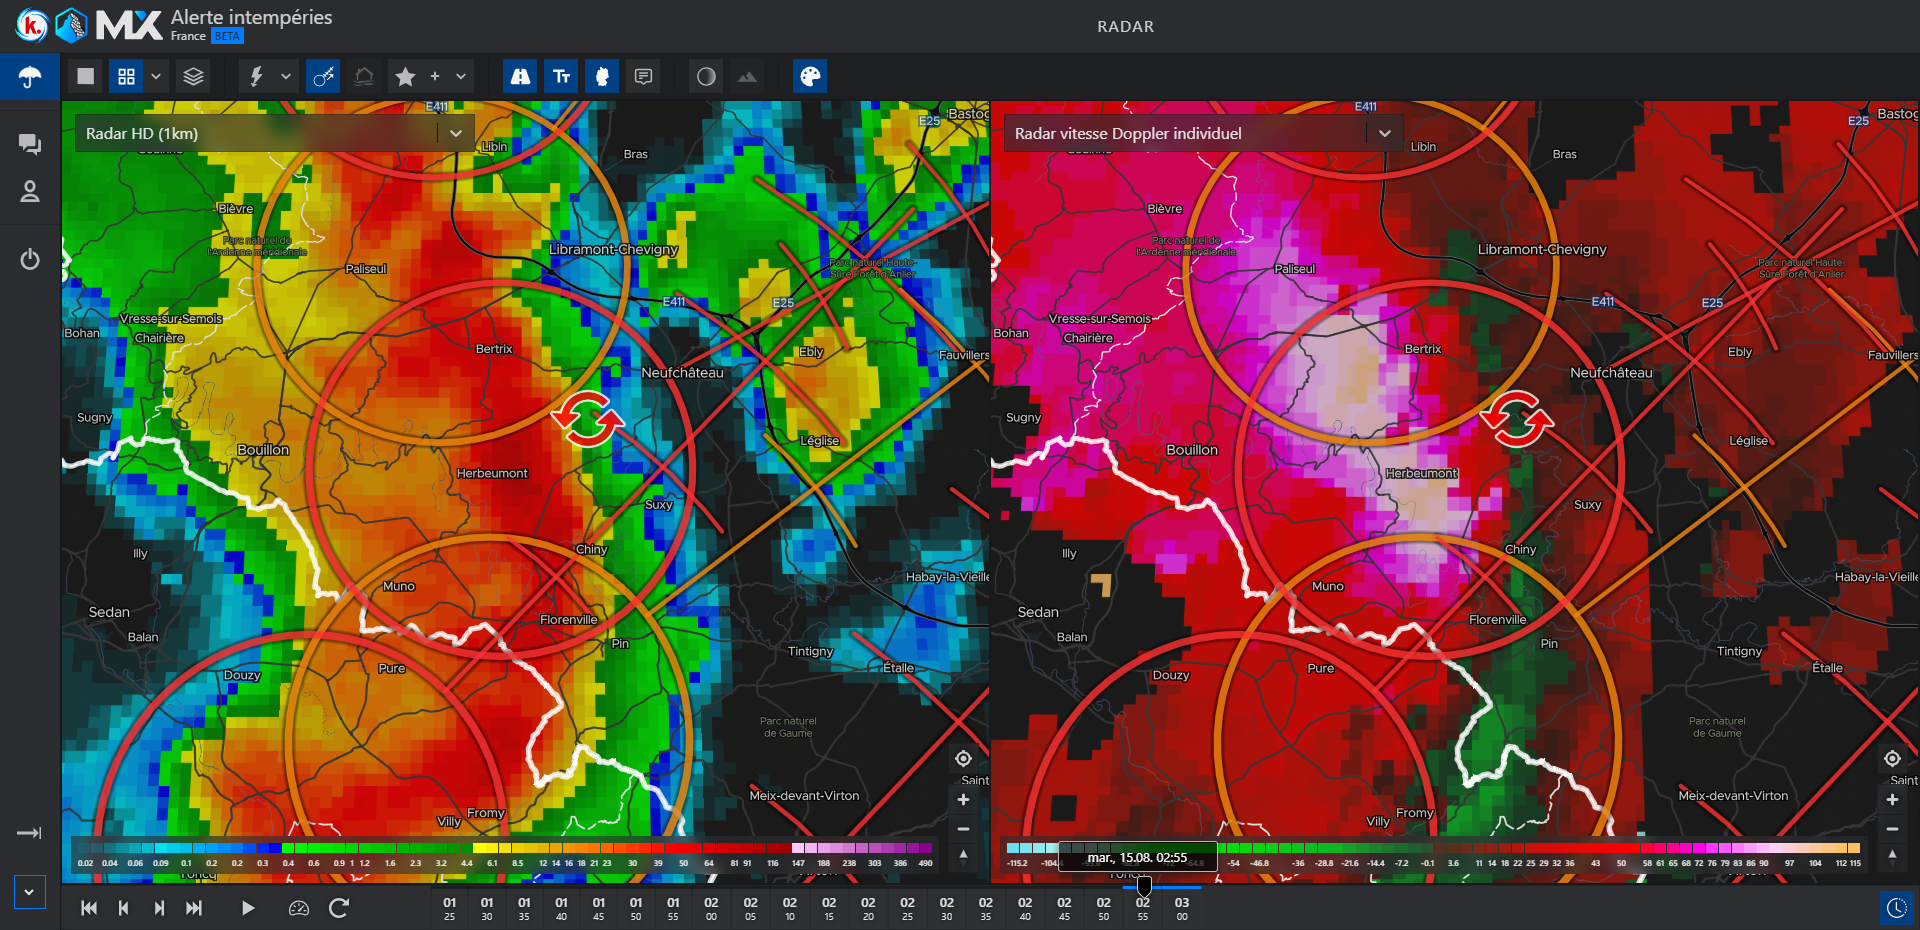Open the color palette settings icon

click(x=810, y=76)
